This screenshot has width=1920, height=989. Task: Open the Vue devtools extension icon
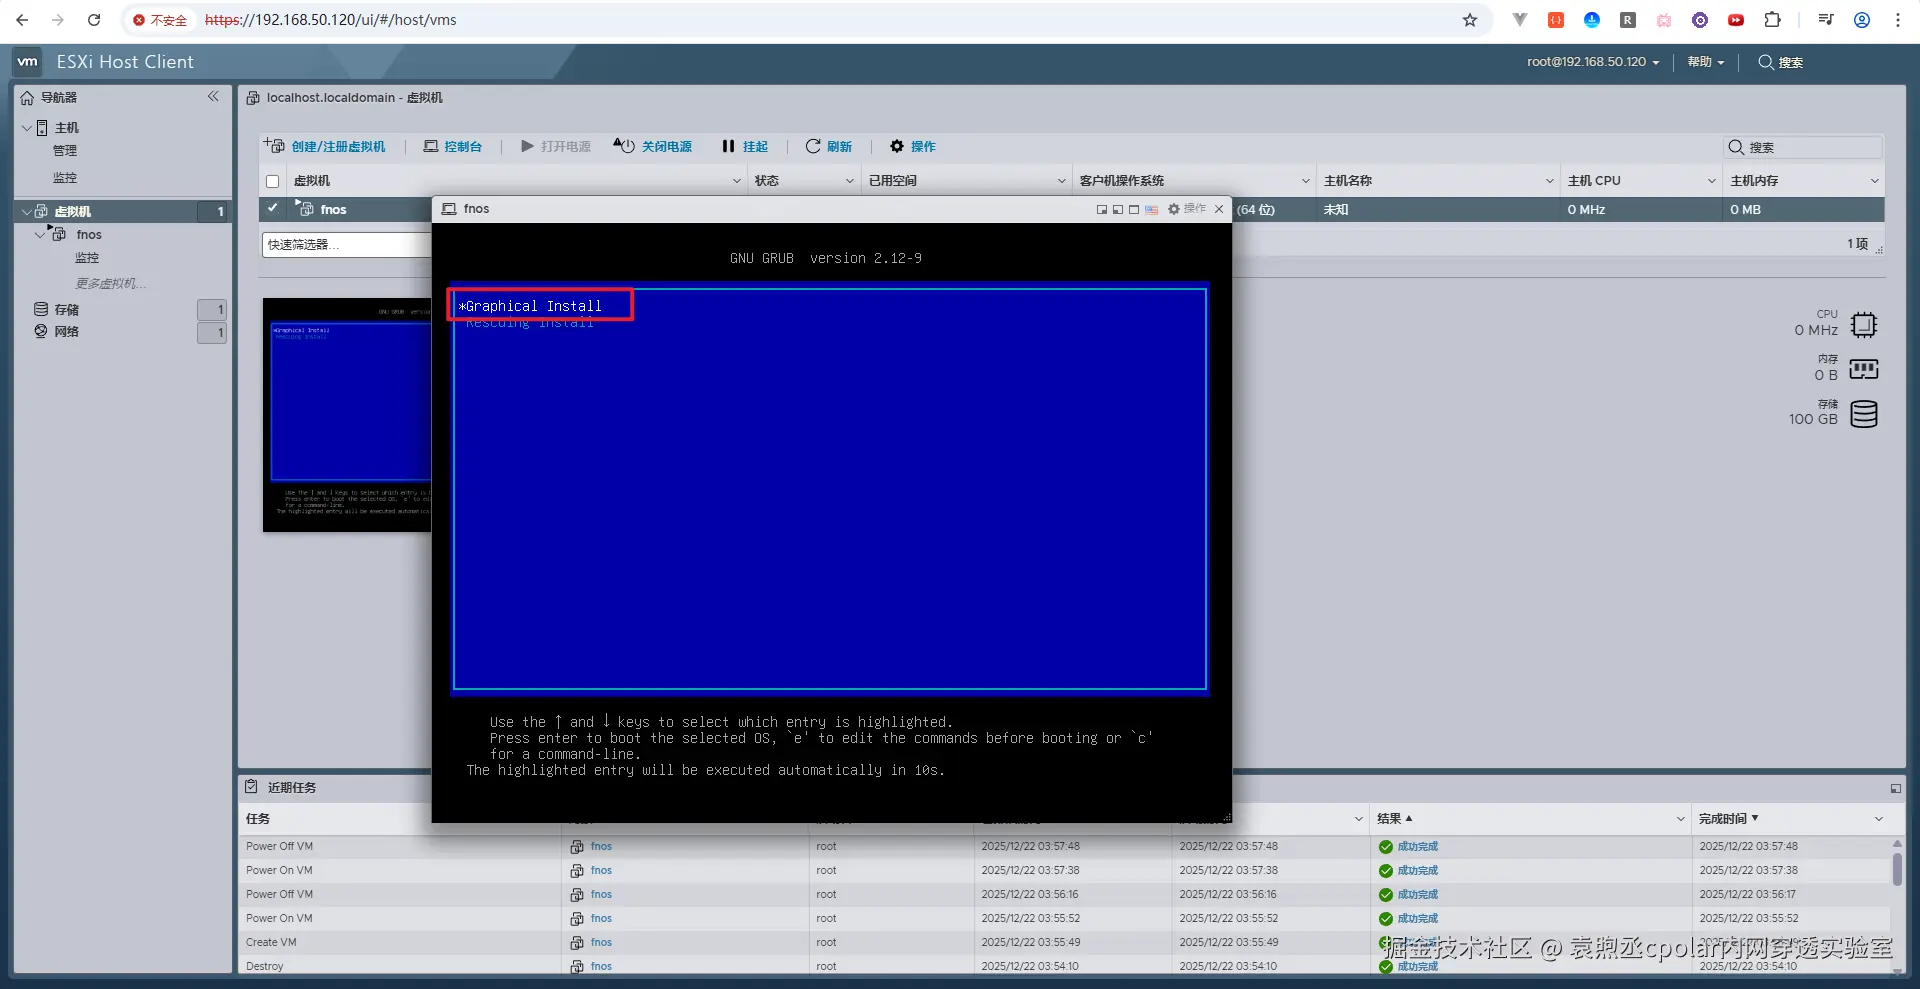tap(1520, 20)
